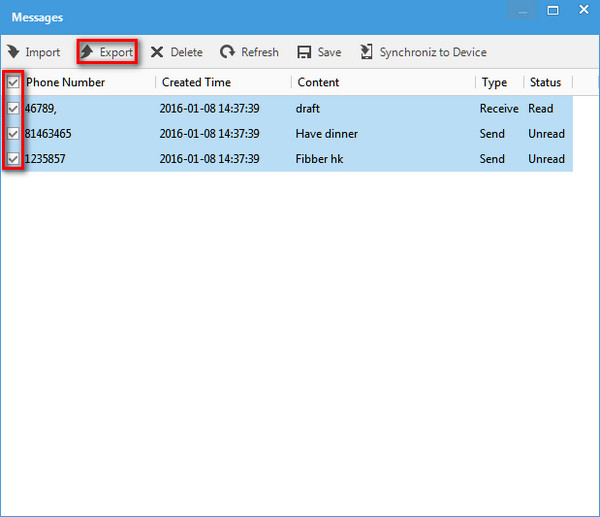The height and width of the screenshot is (517, 600).
Task: Sort messages by Type column
Action: (494, 83)
